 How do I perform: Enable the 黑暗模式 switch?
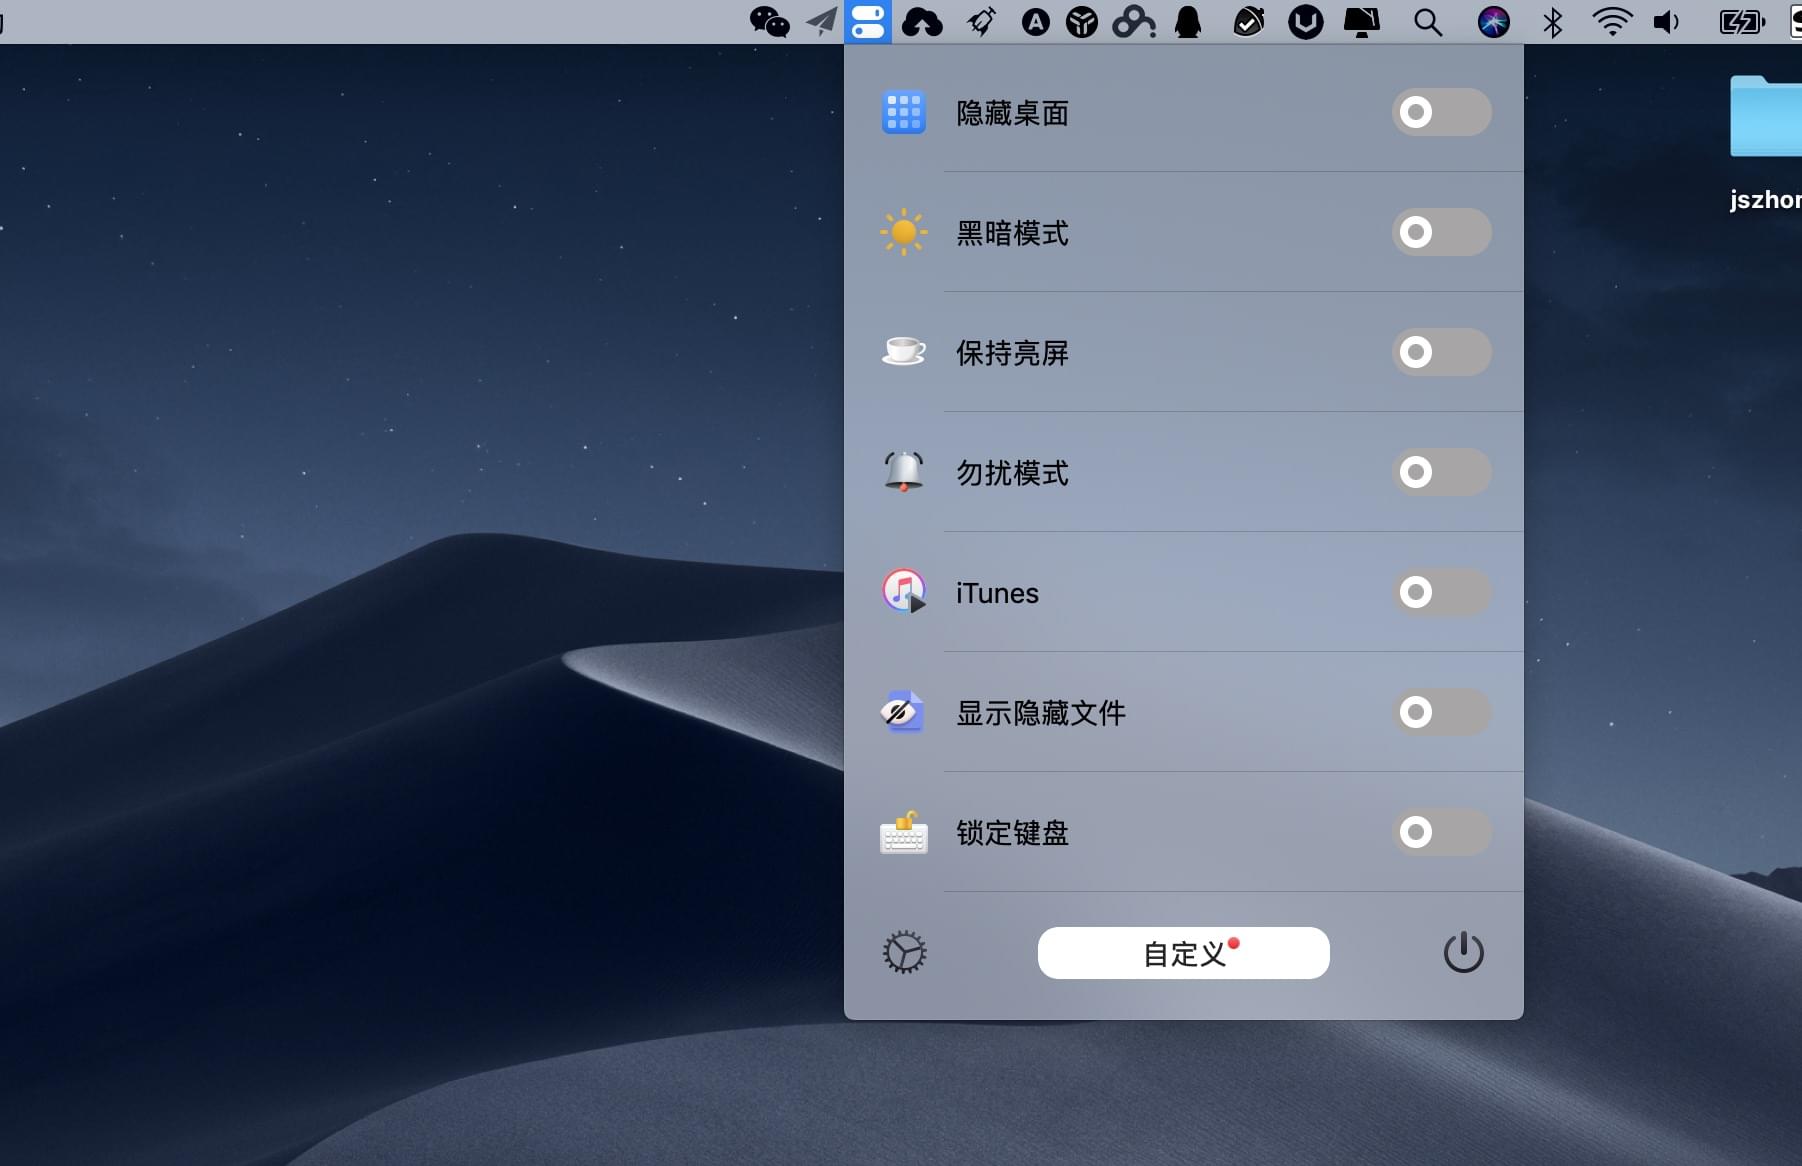tap(1441, 232)
